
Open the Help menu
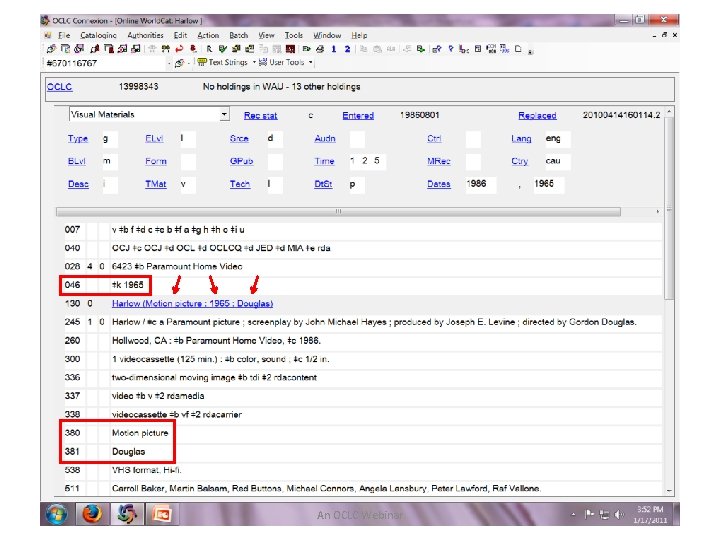[x=359, y=35]
